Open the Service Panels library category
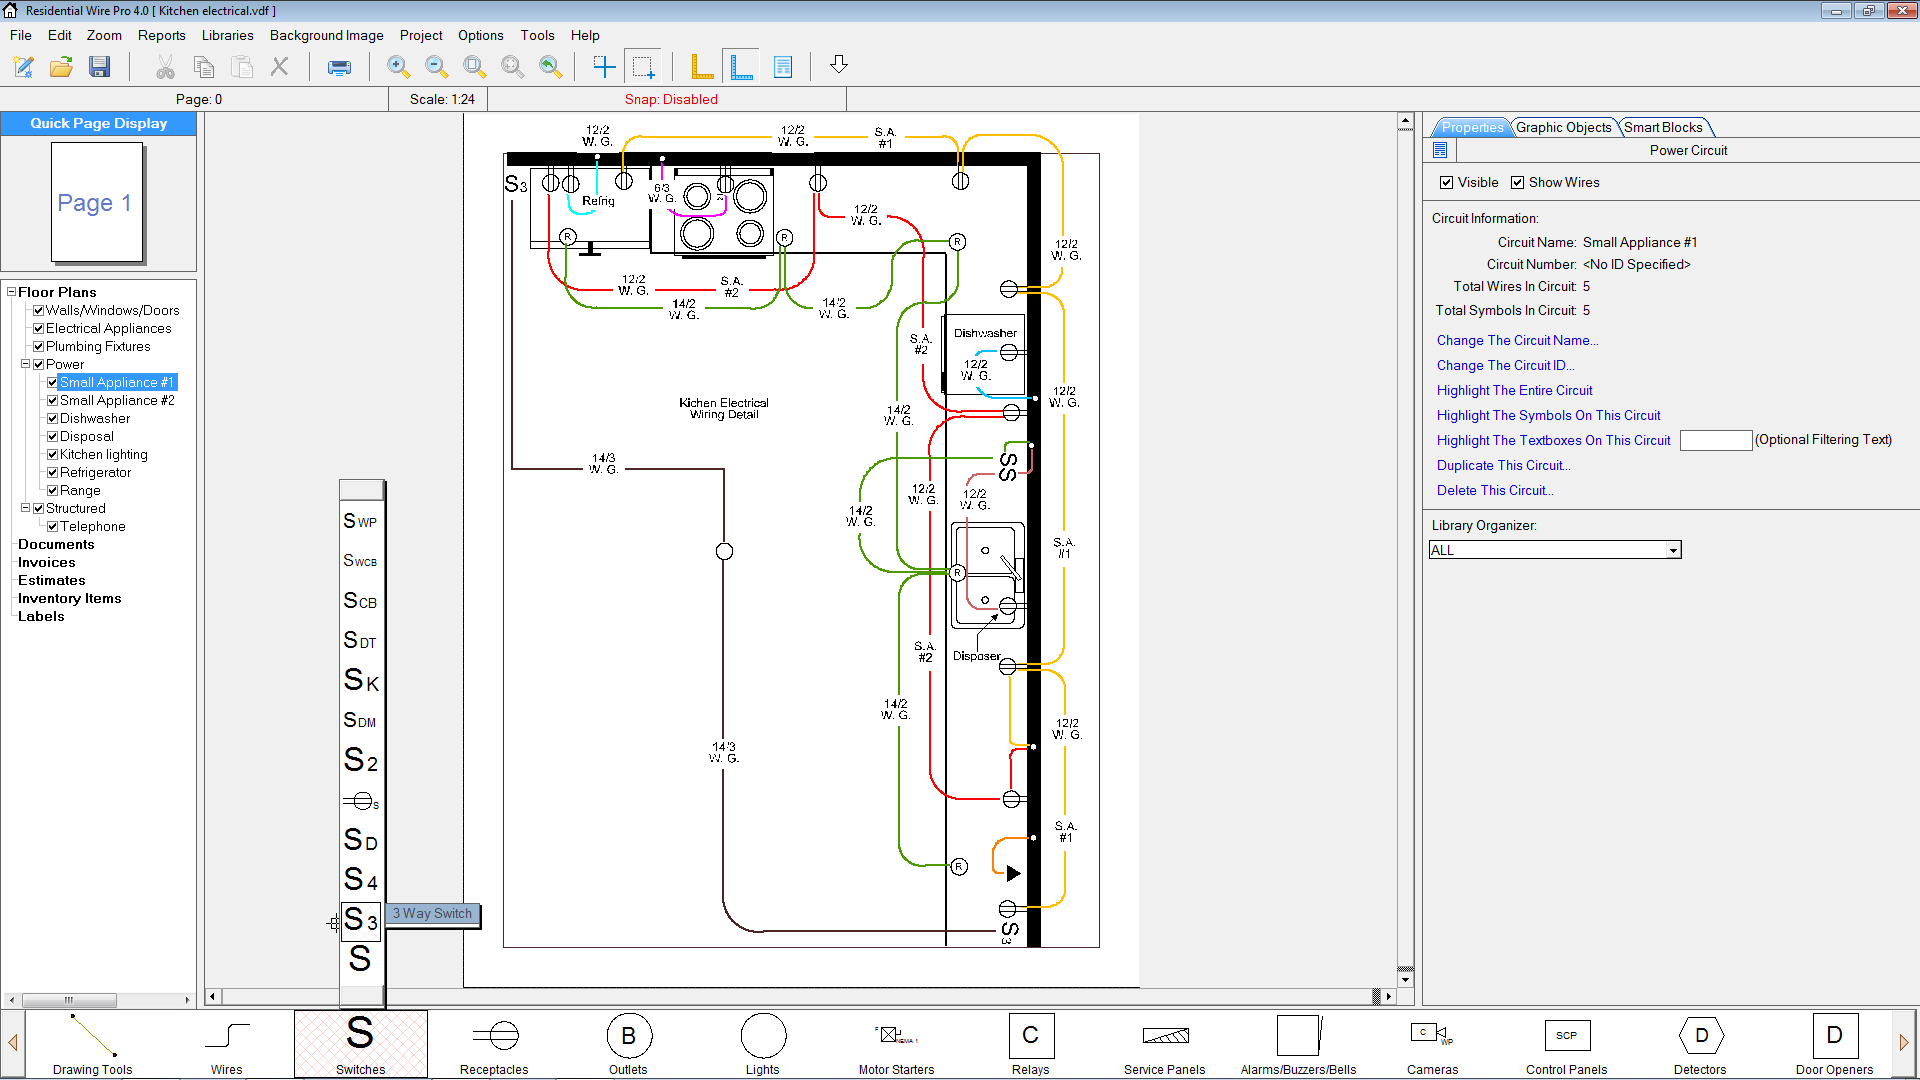This screenshot has height=1080, width=1920. click(1164, 1044)
